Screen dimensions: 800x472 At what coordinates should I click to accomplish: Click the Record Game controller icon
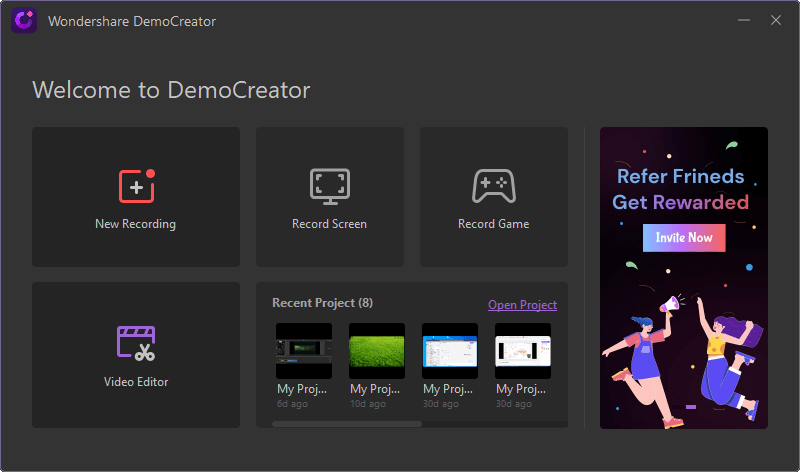pyautogui.click(x=494, y=186)
